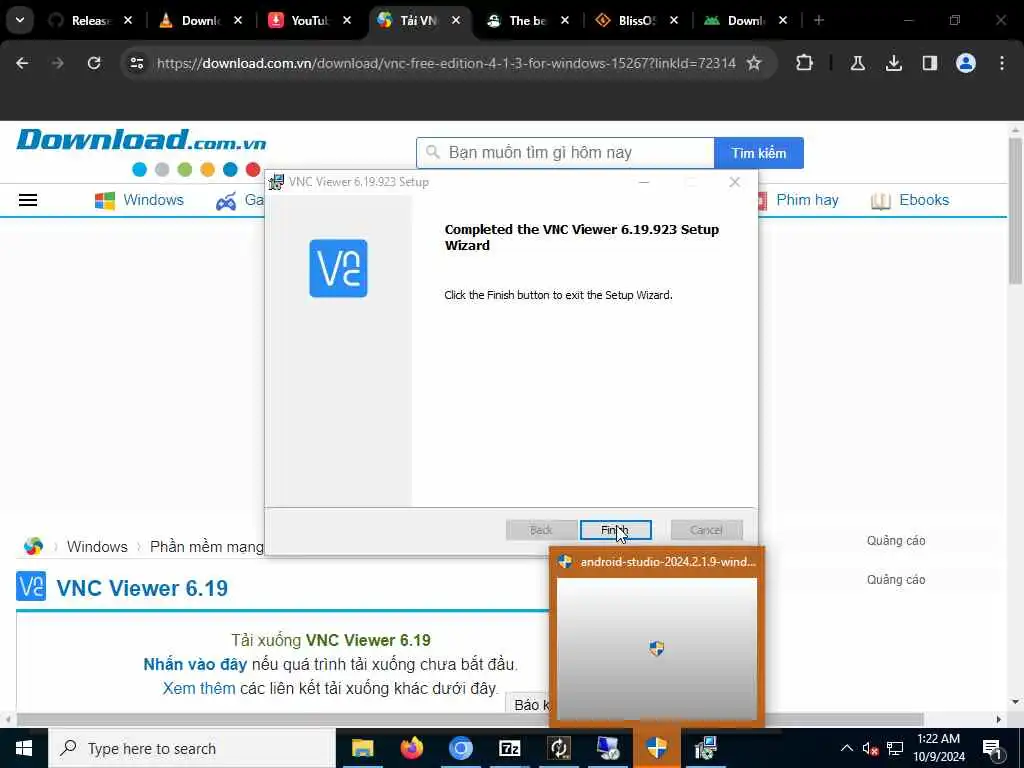The height and width of the screenshot is (768, 1024).
Task: Open Ebooks category
Action: click(x=910, y=200)
